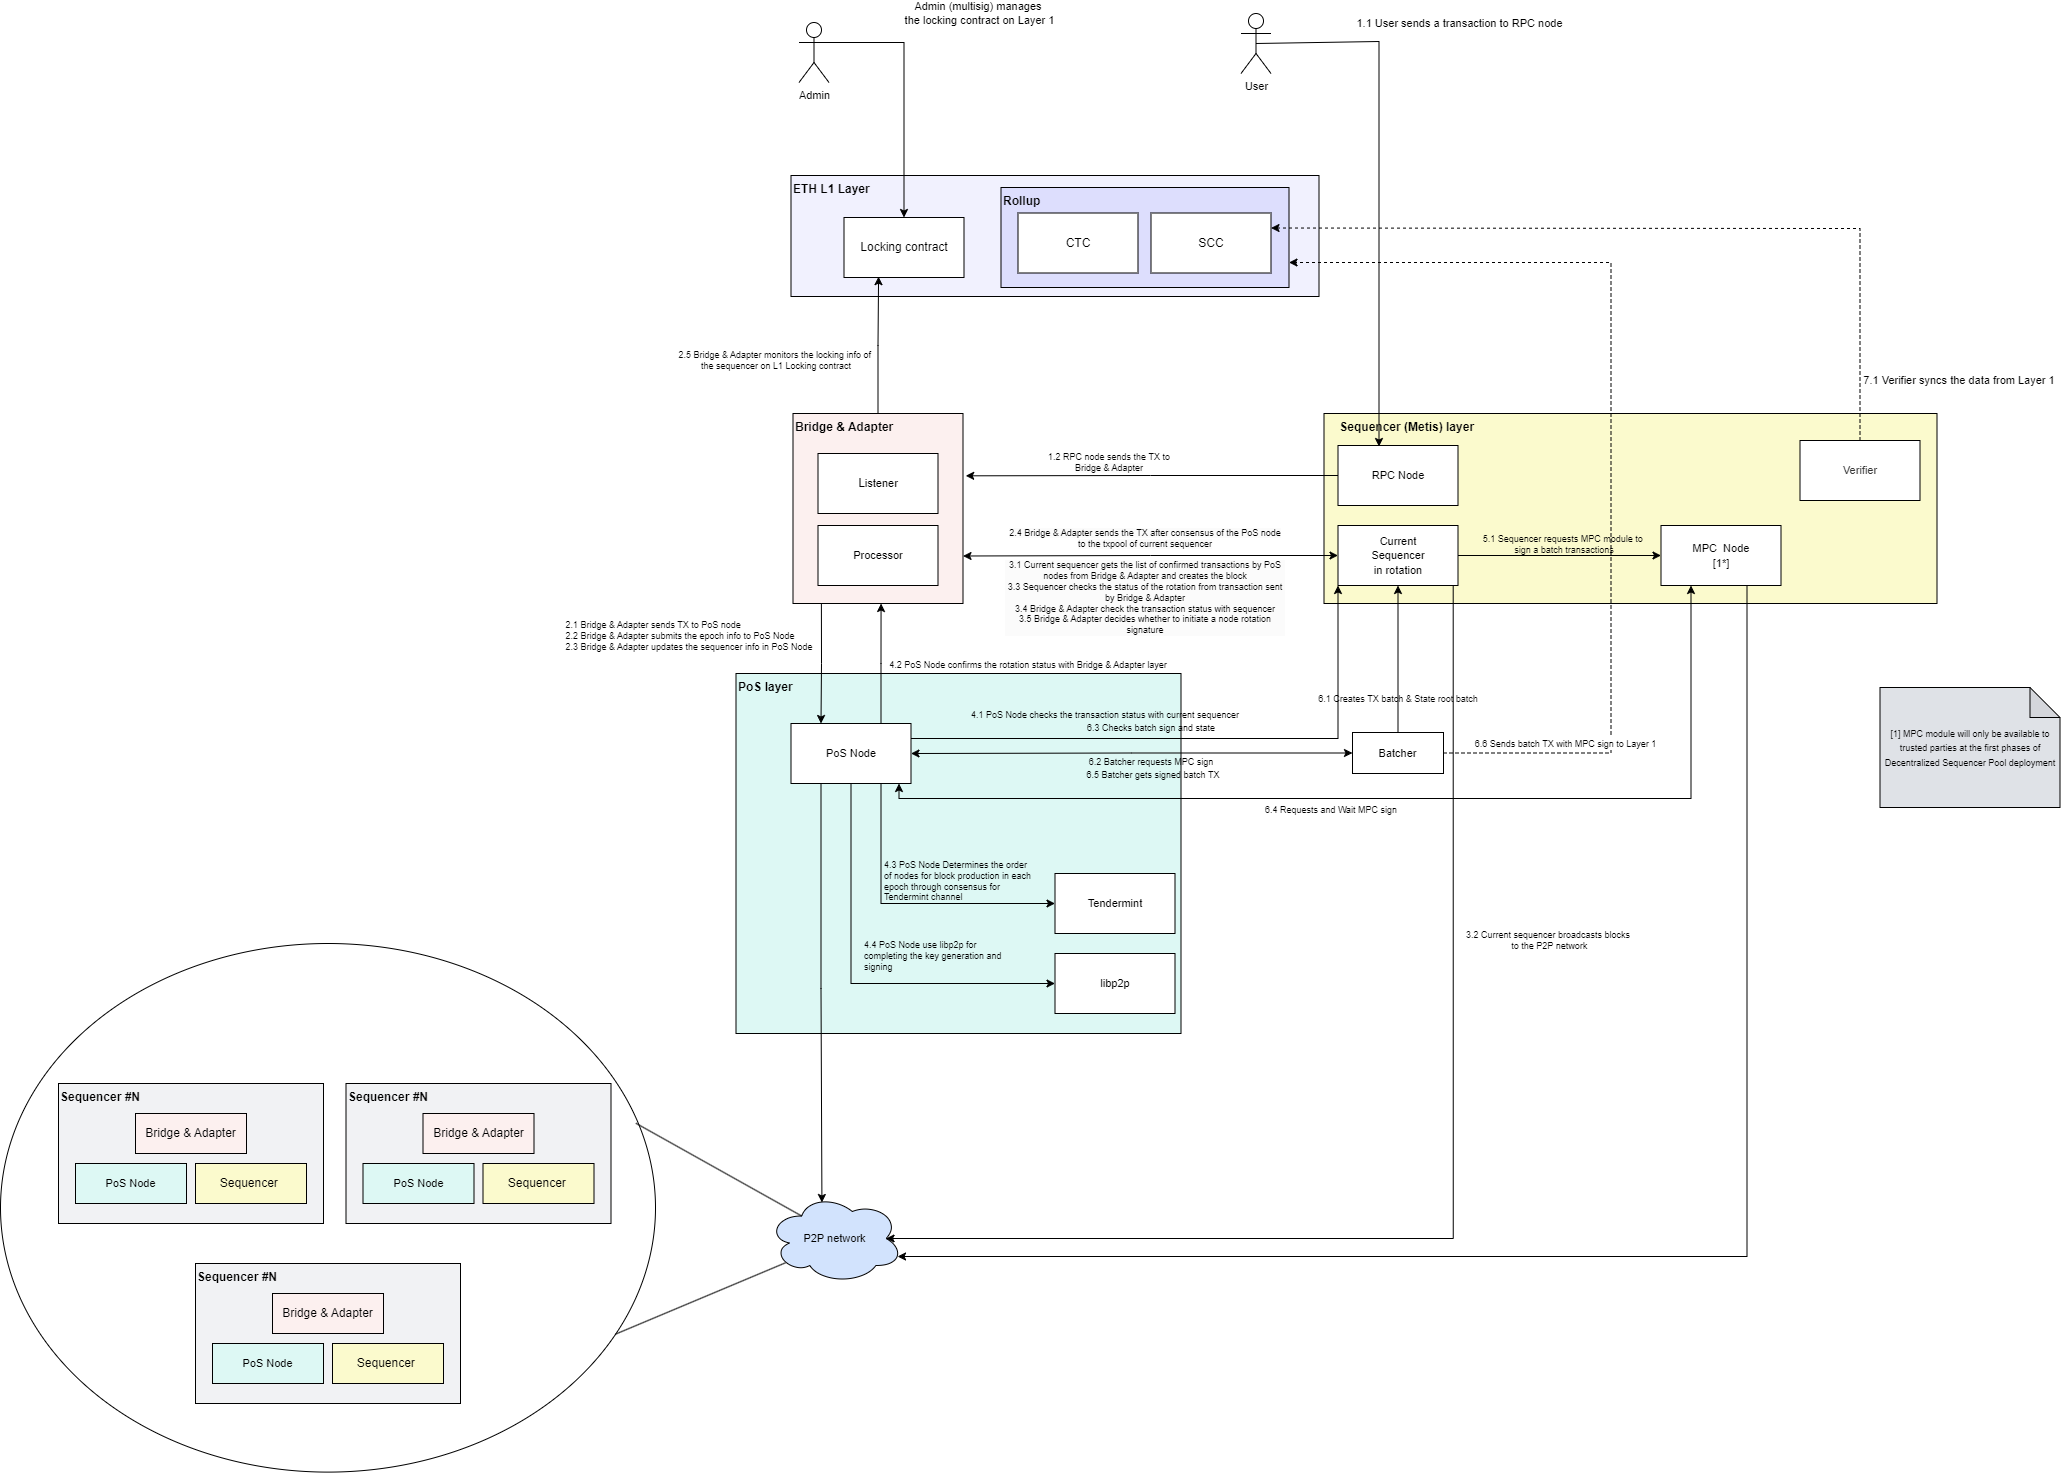Screen dimensions: 2061x1473
Task: Select the Tendermint box
Action: click(1115, 903)
